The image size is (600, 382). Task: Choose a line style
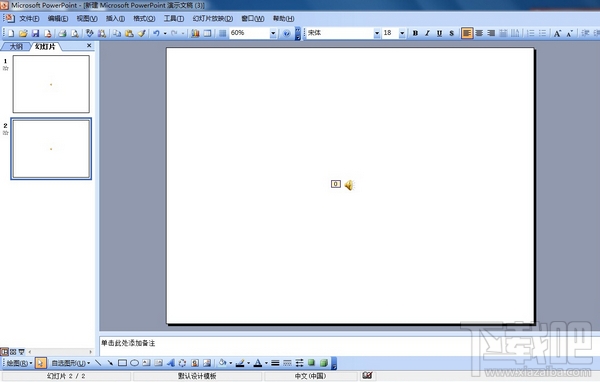click(275, 362)
